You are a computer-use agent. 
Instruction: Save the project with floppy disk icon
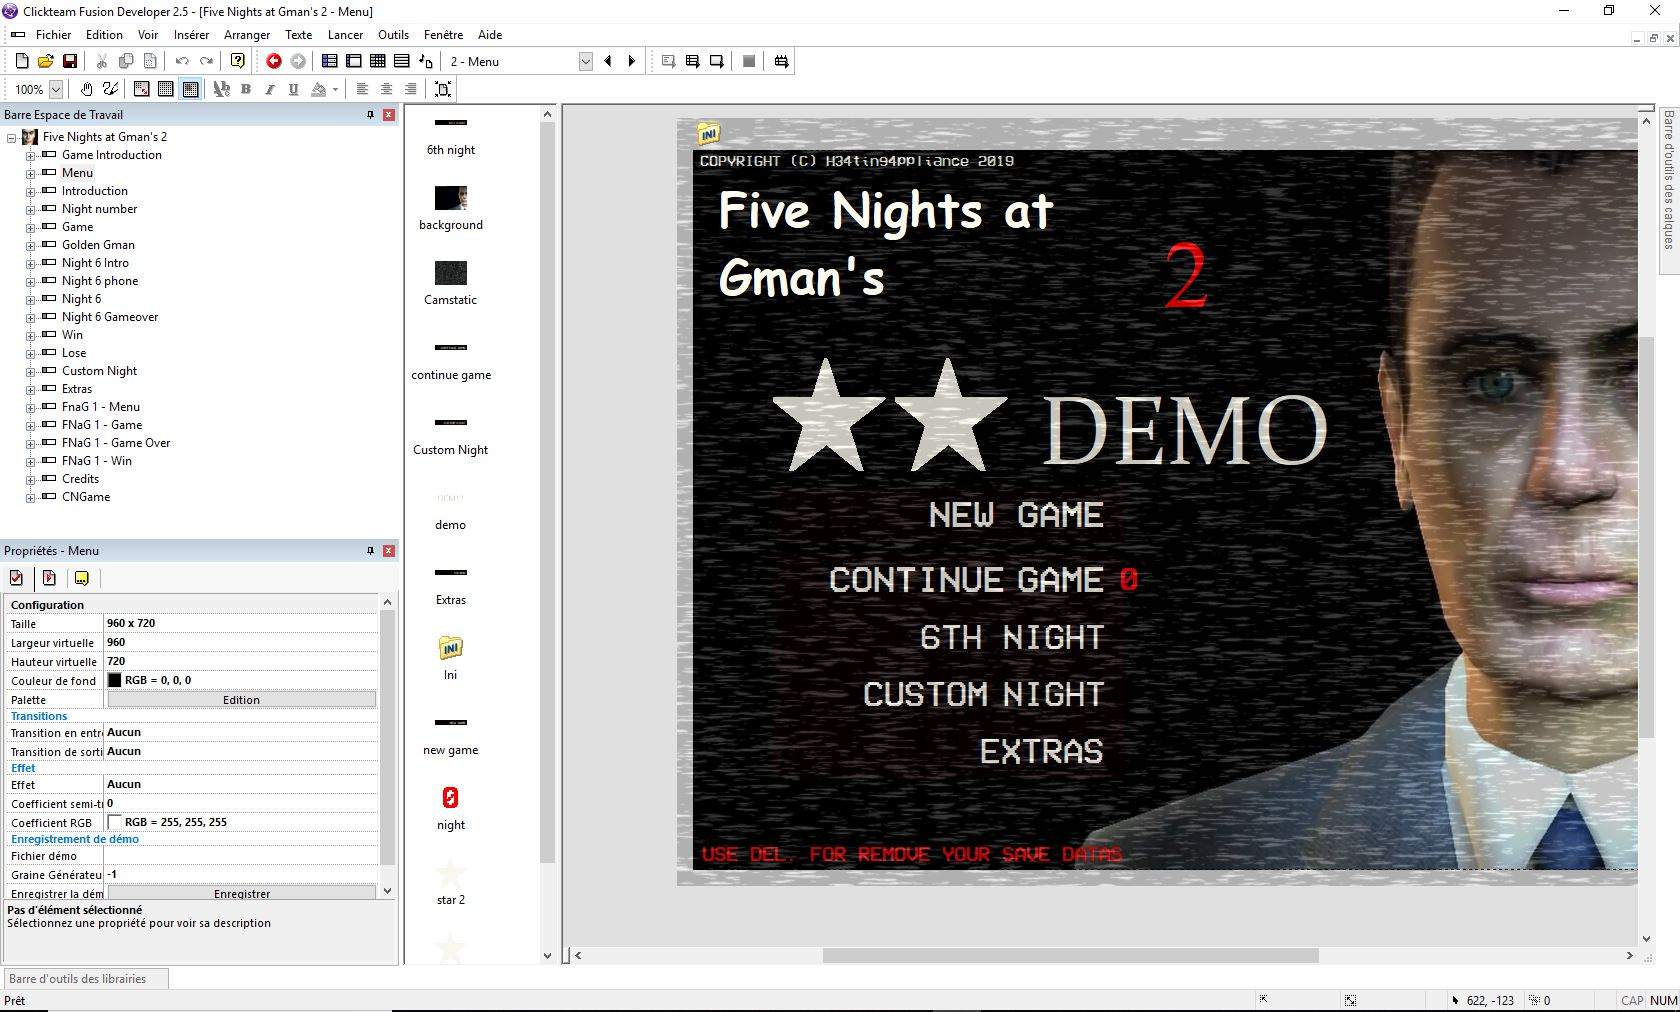click(x=70, y=61)
